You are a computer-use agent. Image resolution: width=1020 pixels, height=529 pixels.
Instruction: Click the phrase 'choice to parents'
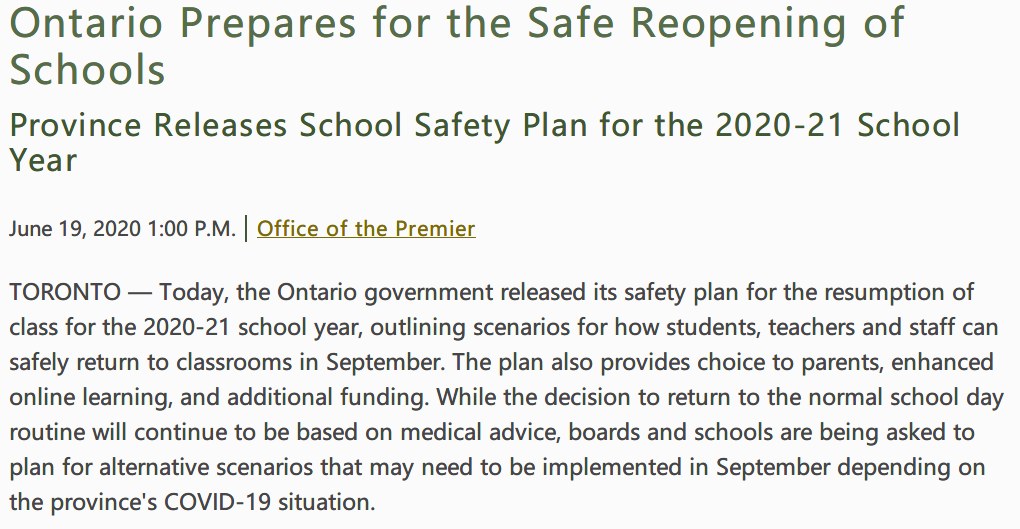[x=790, y=362]
